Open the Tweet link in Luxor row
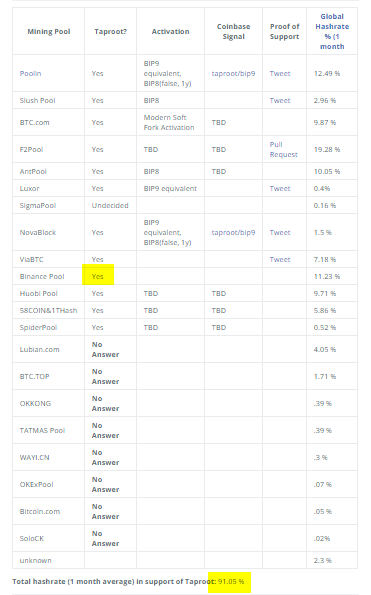The width and height of the screenshot is (371, 595). coord(280,188)
